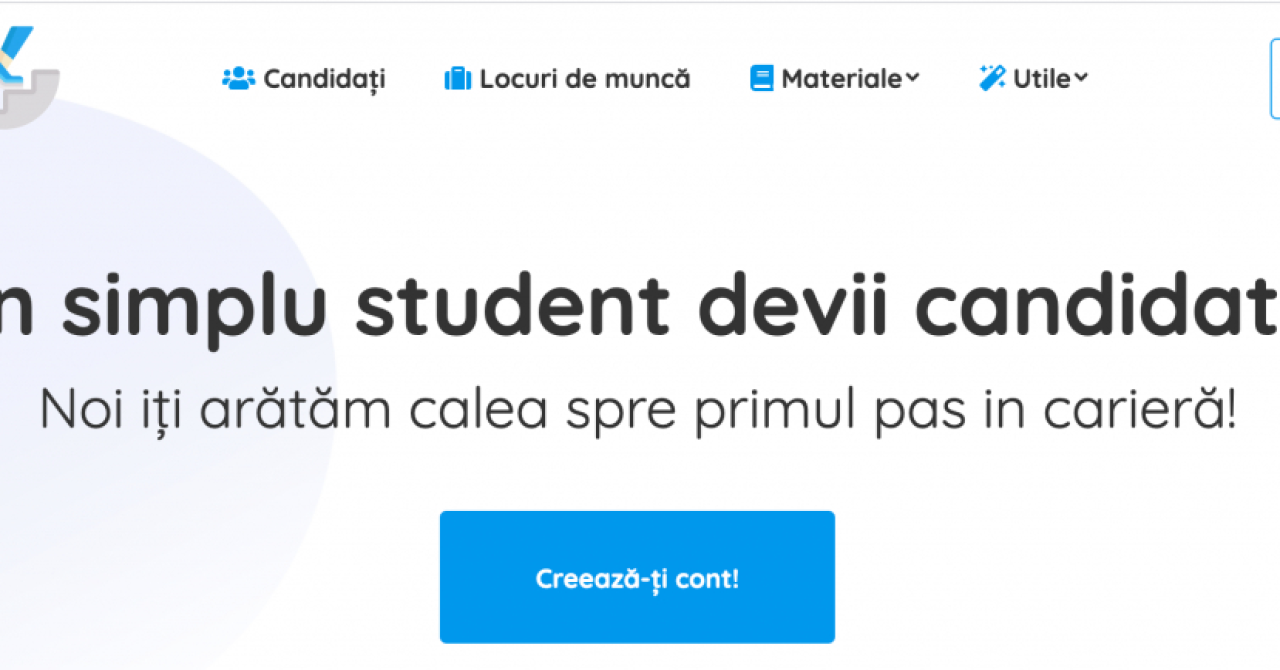Screen dimensions: 1280x670
Task: Click the Candidați text link
Action: coord(324,79)
